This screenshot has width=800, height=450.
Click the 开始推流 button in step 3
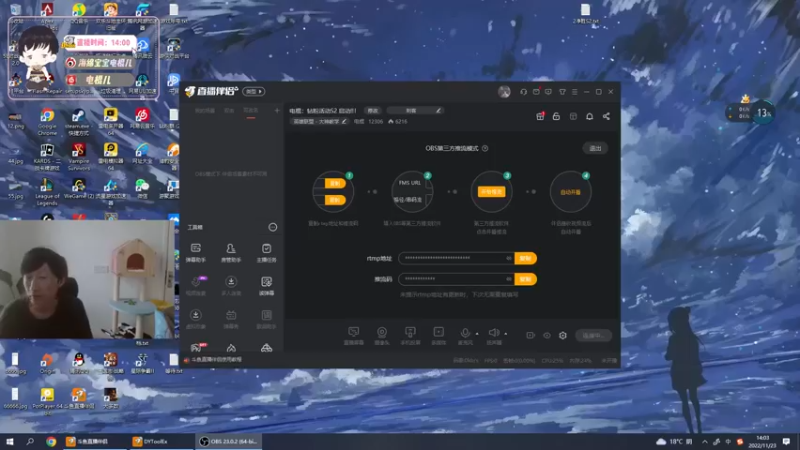pos(491,192)
